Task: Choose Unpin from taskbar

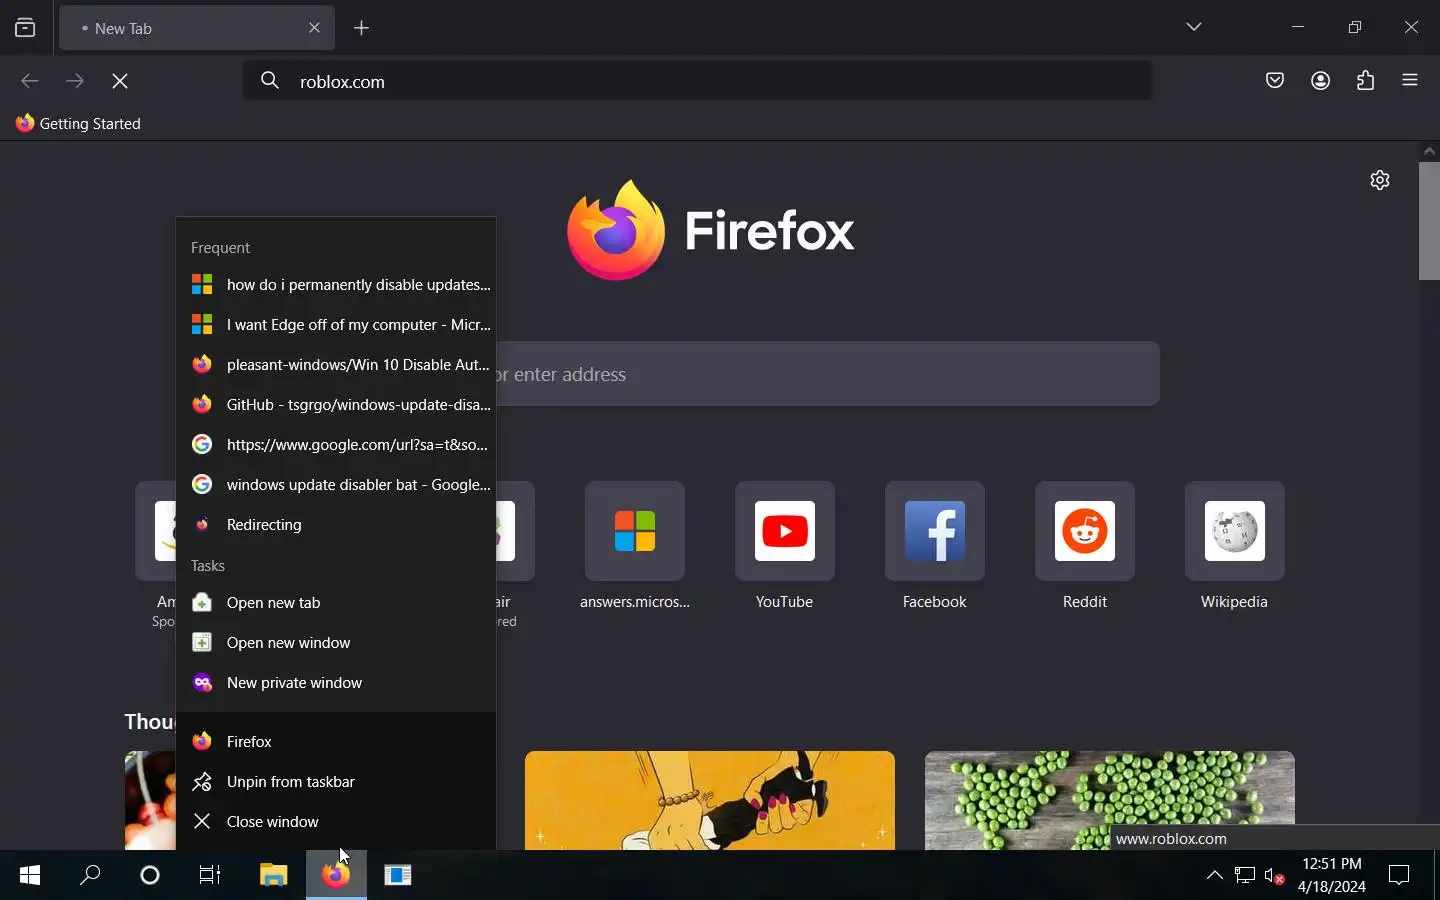Action: pos(337,782)
